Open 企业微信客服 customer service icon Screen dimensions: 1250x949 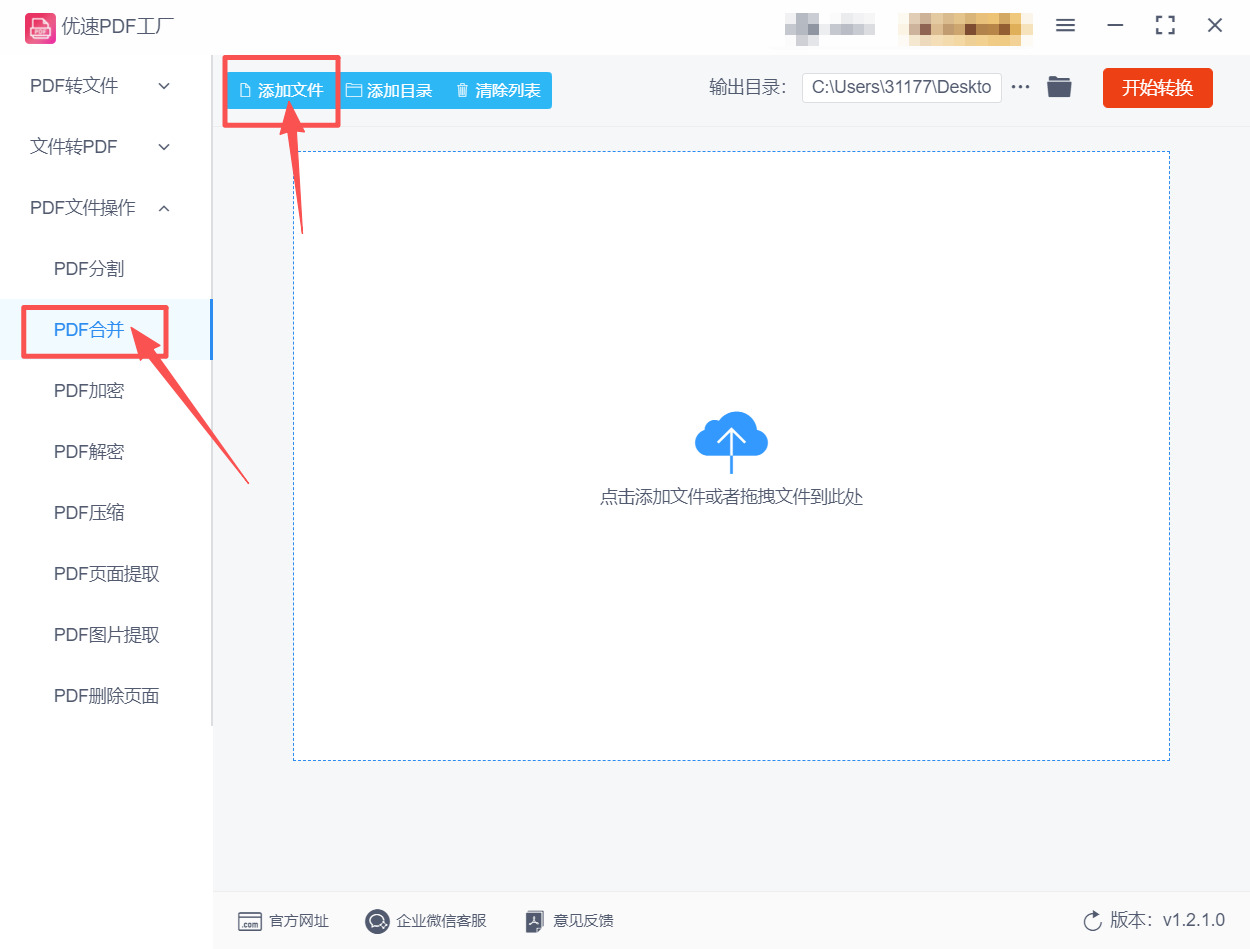tap(377, 921)
